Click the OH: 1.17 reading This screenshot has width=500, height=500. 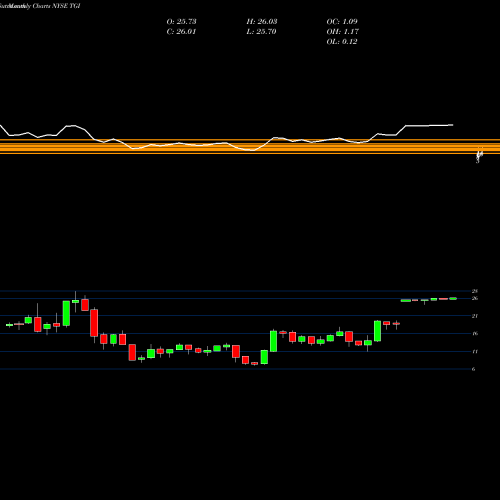[x=342, y=32]
